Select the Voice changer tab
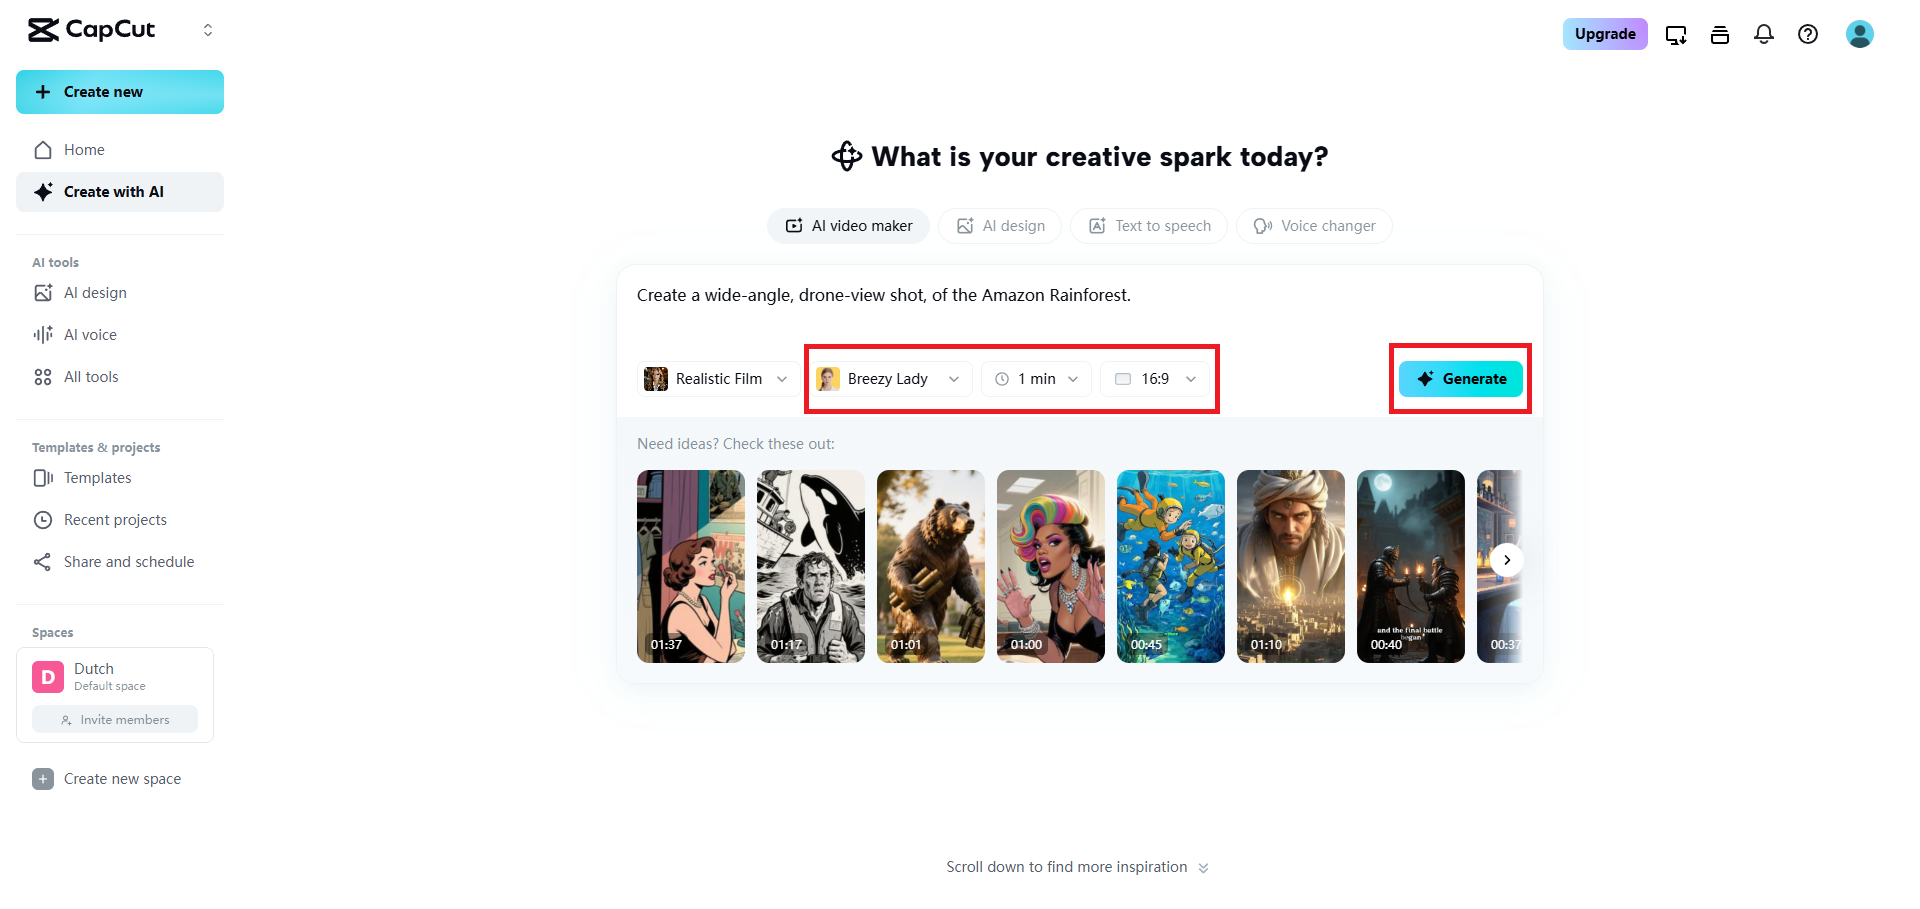The image size is (1920, 909). 1314,226
